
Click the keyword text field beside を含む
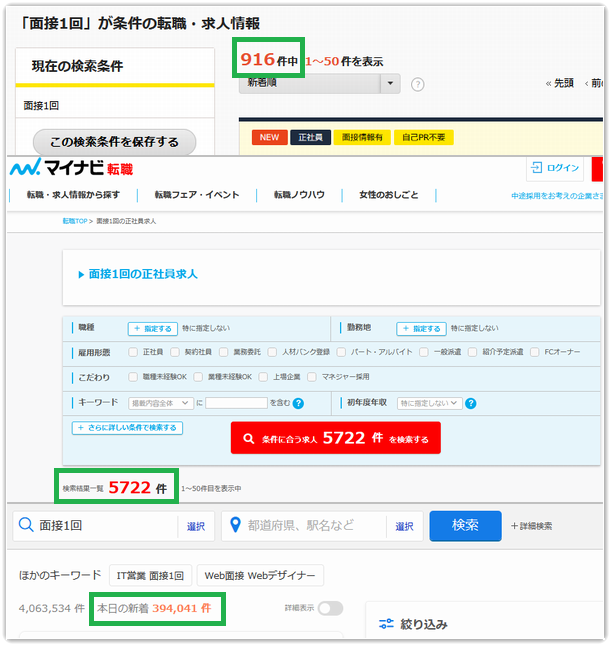pos(236,403)
